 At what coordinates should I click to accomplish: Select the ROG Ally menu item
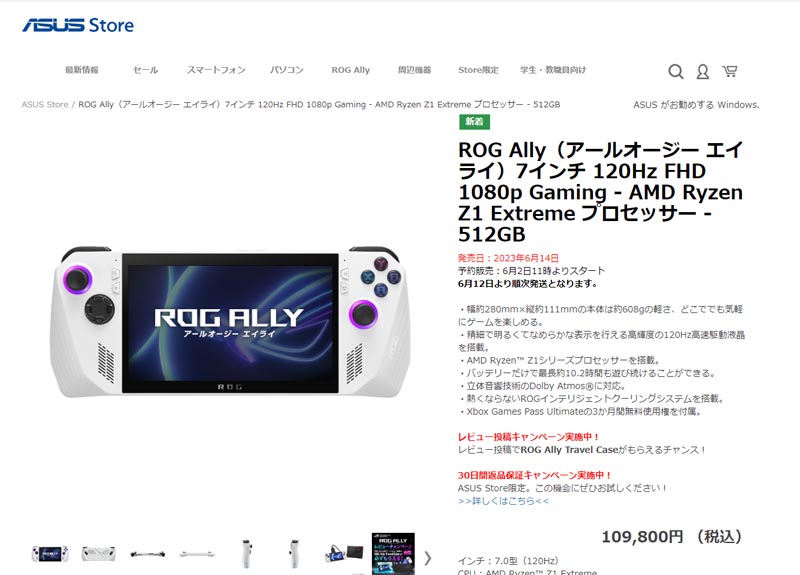(x=351, y=70)
